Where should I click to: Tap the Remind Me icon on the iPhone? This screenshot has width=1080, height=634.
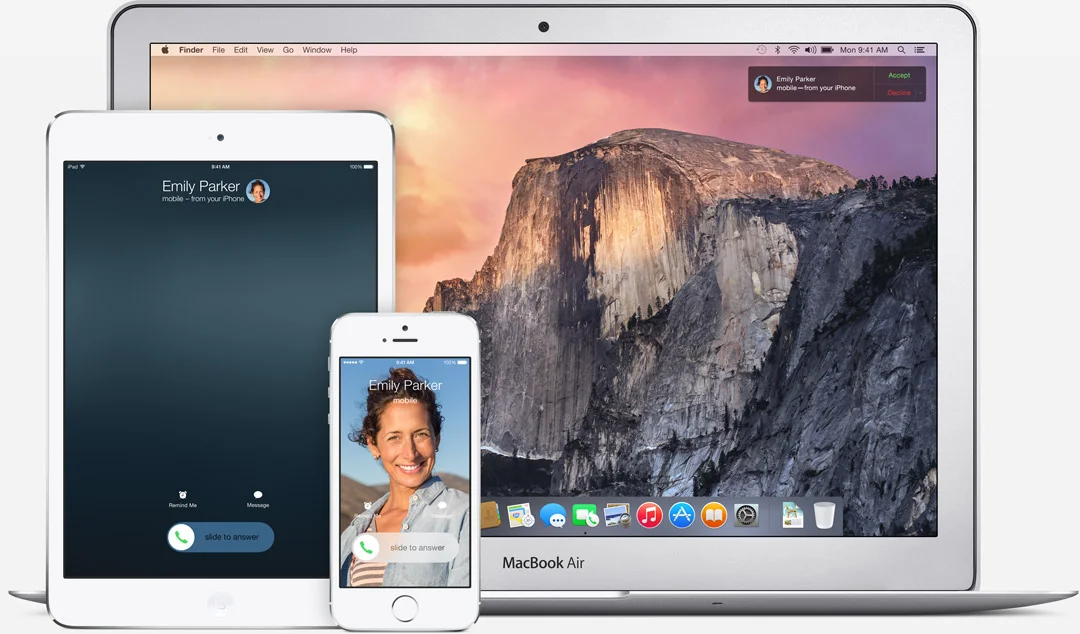pos(367,507)
